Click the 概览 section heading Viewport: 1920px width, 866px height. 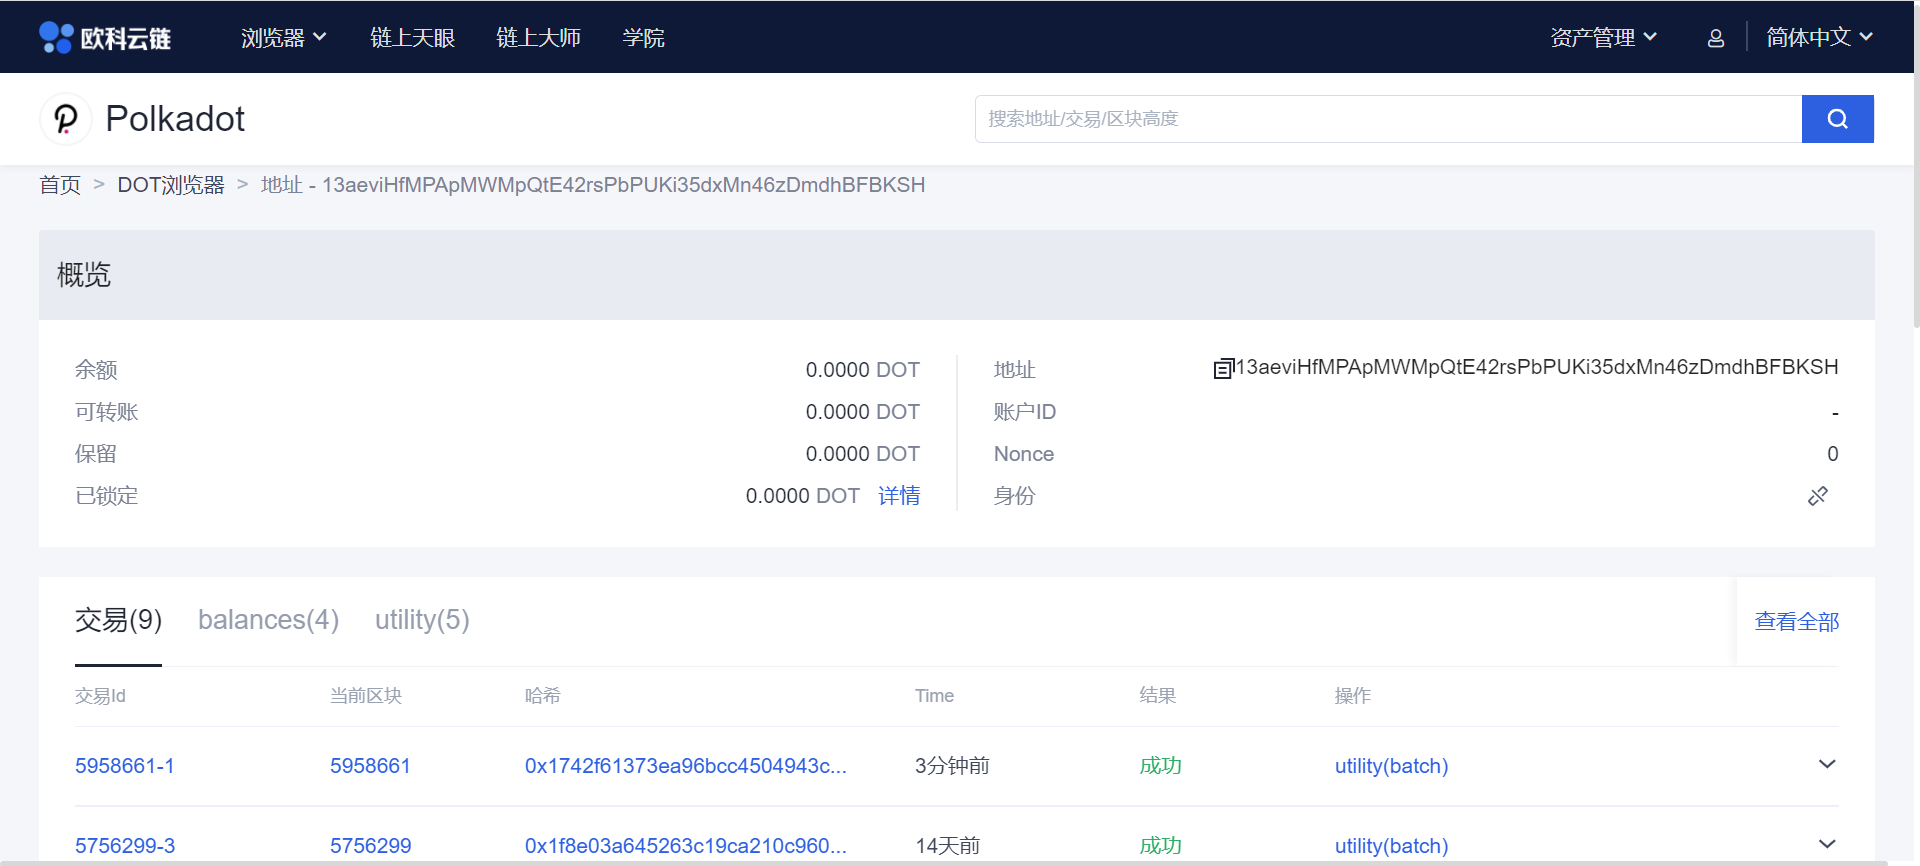tap(84, 275)
